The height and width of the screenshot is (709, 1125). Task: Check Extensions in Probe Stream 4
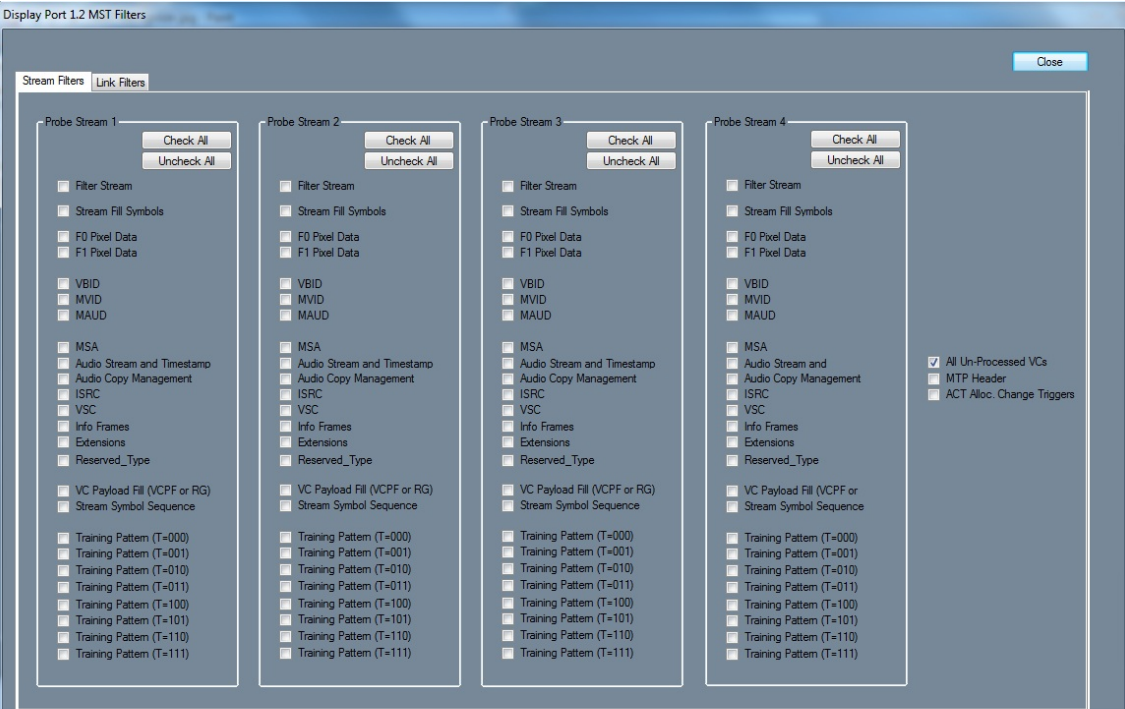tap(732, 443)
